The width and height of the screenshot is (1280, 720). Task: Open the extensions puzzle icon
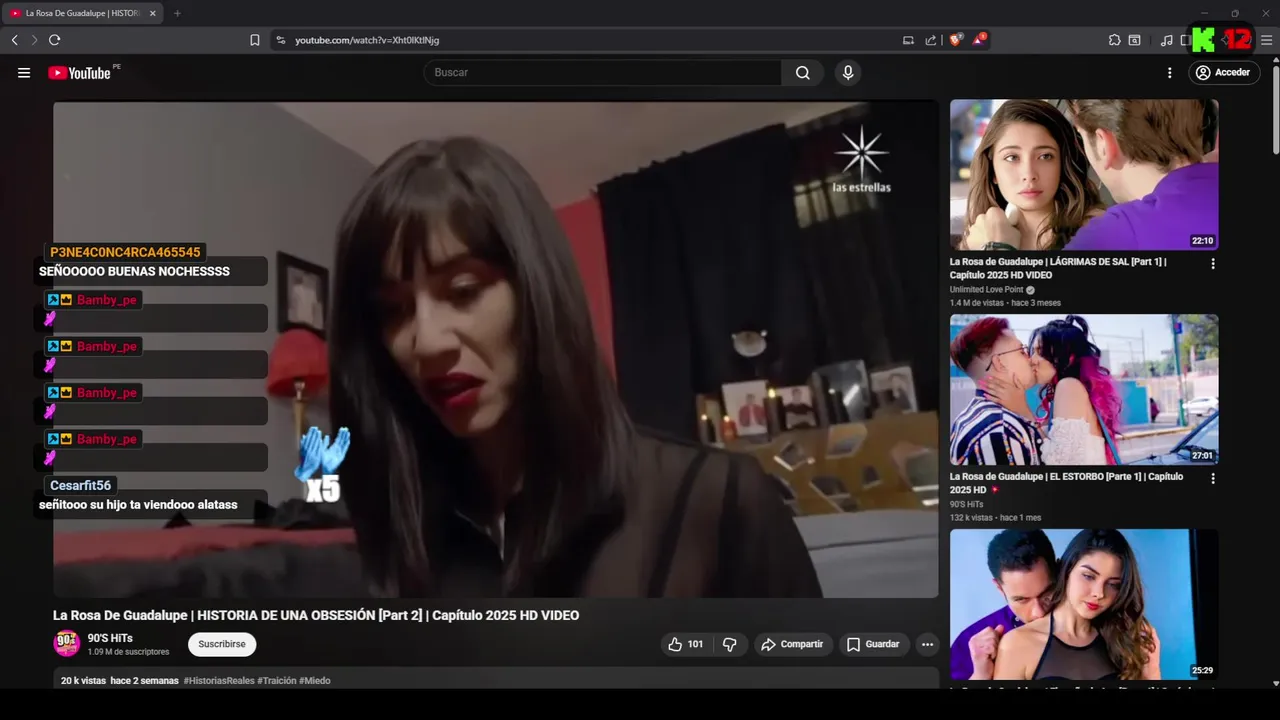pyautogui.click(x=1115, y=40)
